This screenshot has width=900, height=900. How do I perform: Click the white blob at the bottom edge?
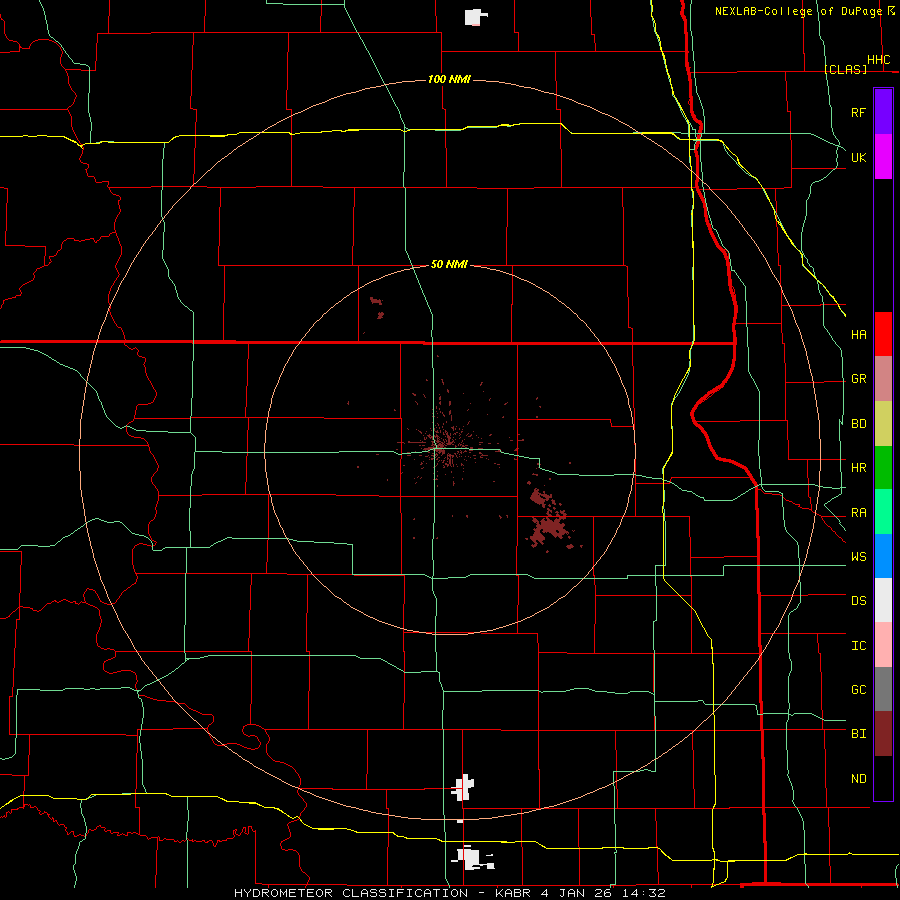click(472, 859)
